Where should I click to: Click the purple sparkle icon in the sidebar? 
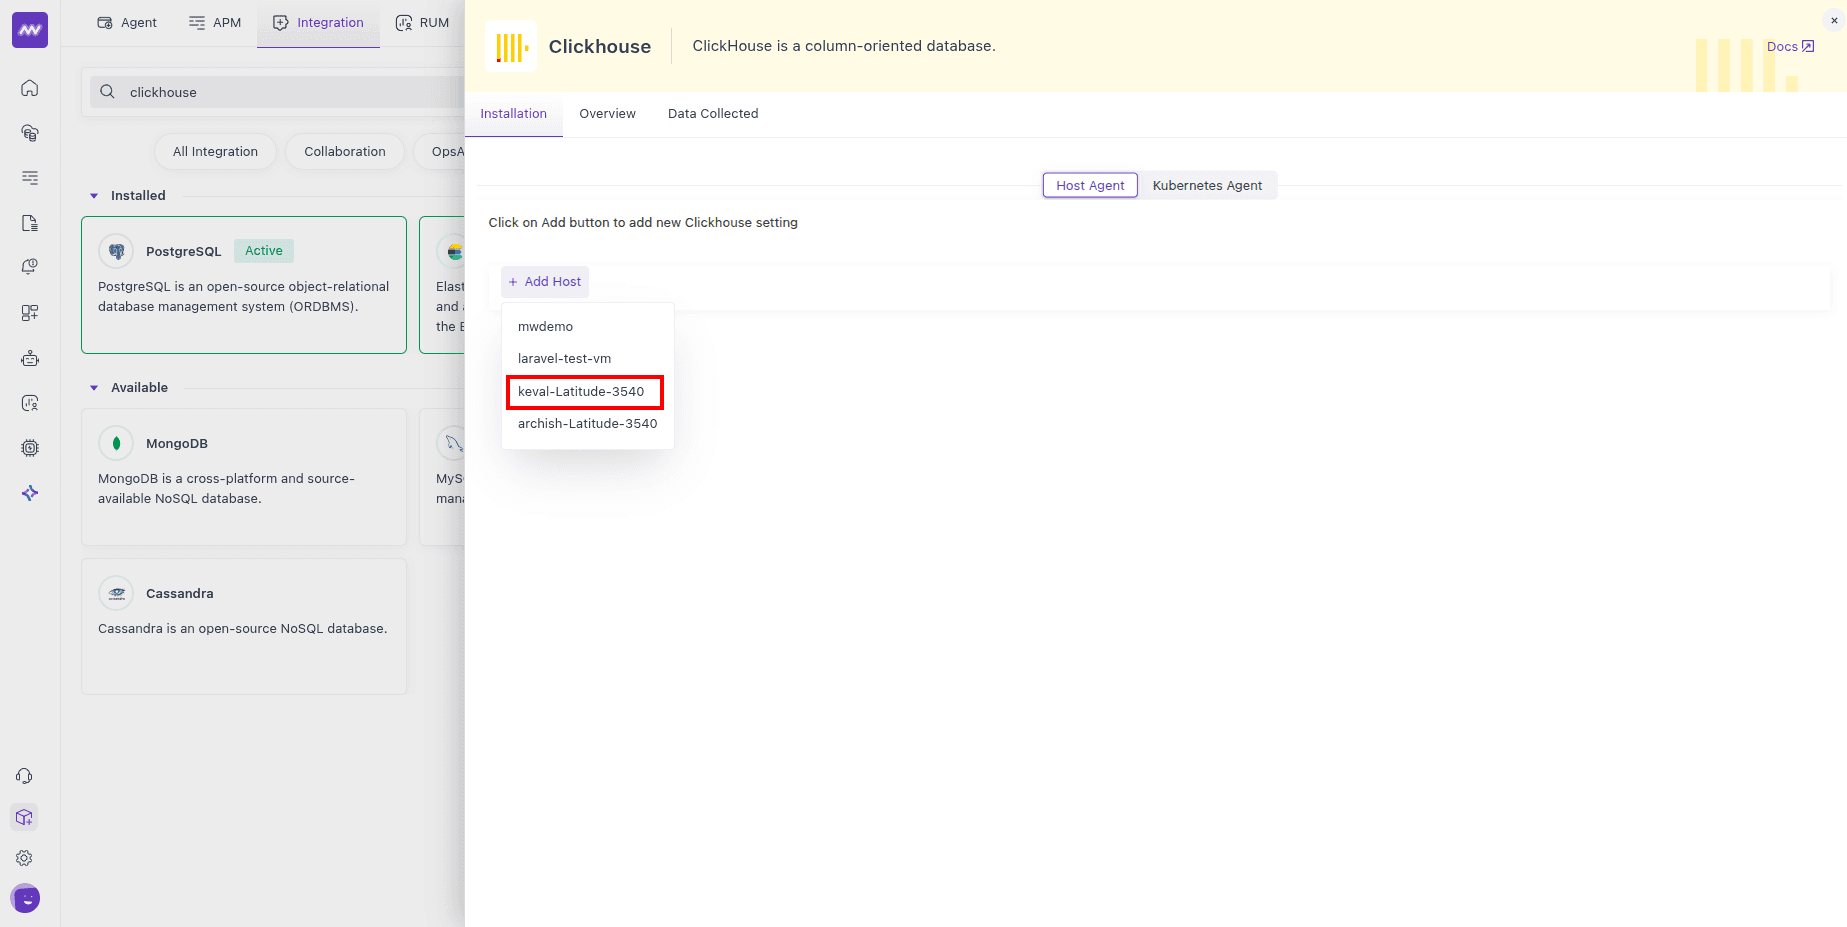tap(30, 493)
